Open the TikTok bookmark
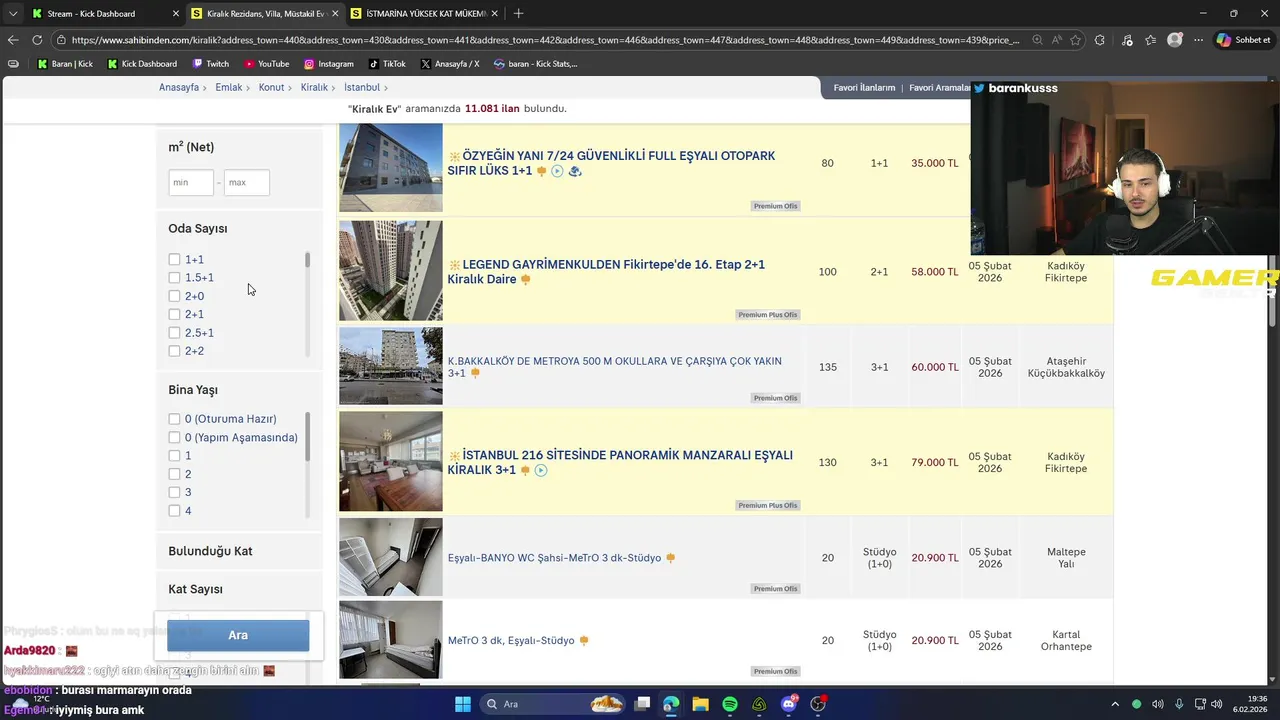This screenshot has height=720, width=1280. pos(387,64)
